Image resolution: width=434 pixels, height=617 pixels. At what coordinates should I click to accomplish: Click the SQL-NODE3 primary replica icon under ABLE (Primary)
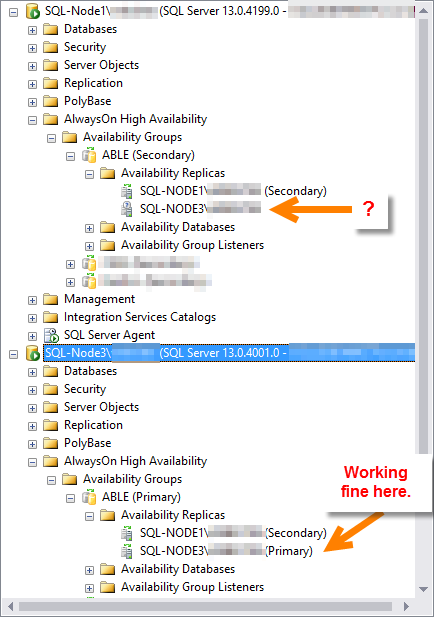click(127, 551)
